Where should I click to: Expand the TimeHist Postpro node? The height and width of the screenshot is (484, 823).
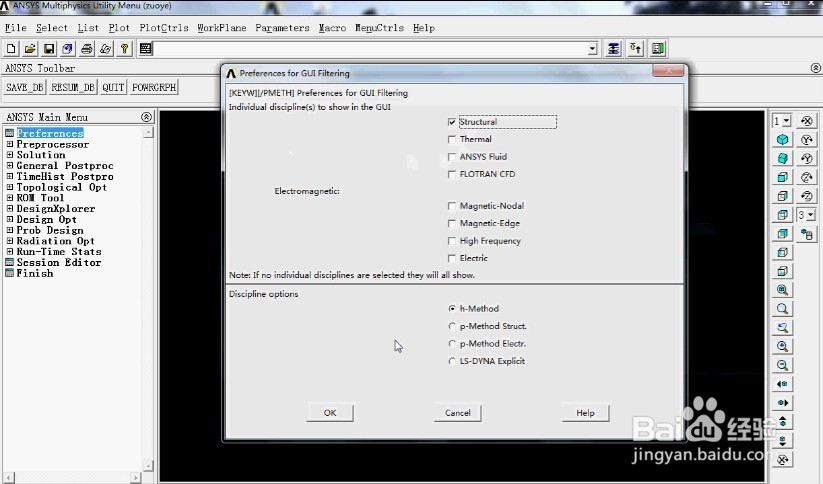(9, 176)
